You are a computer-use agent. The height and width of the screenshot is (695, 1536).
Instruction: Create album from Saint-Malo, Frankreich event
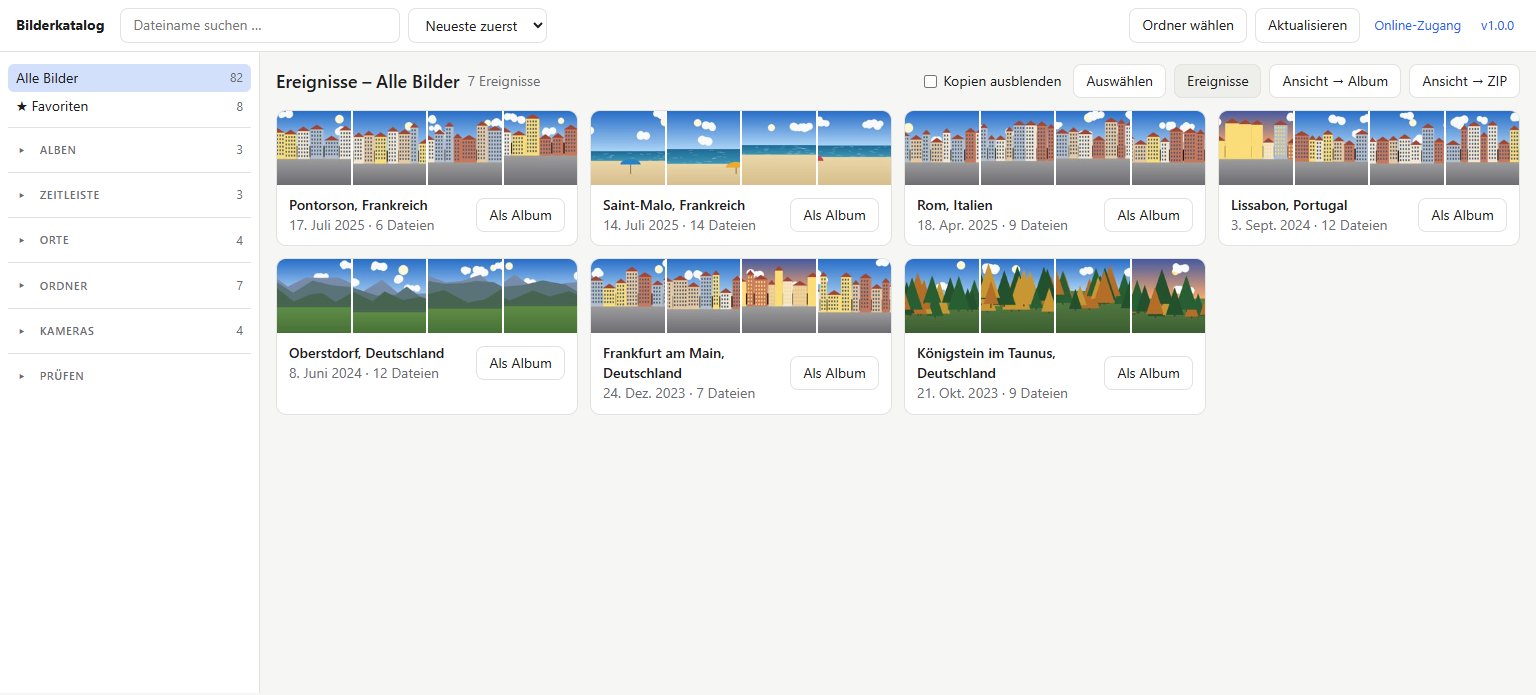[834, 215]
